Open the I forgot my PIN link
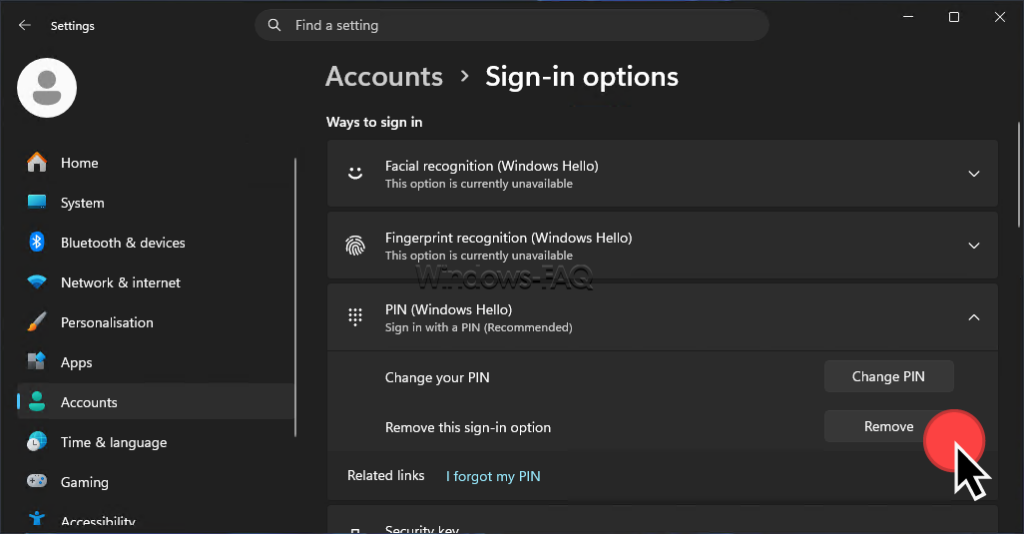1024x534 pixels. (493, 476)
